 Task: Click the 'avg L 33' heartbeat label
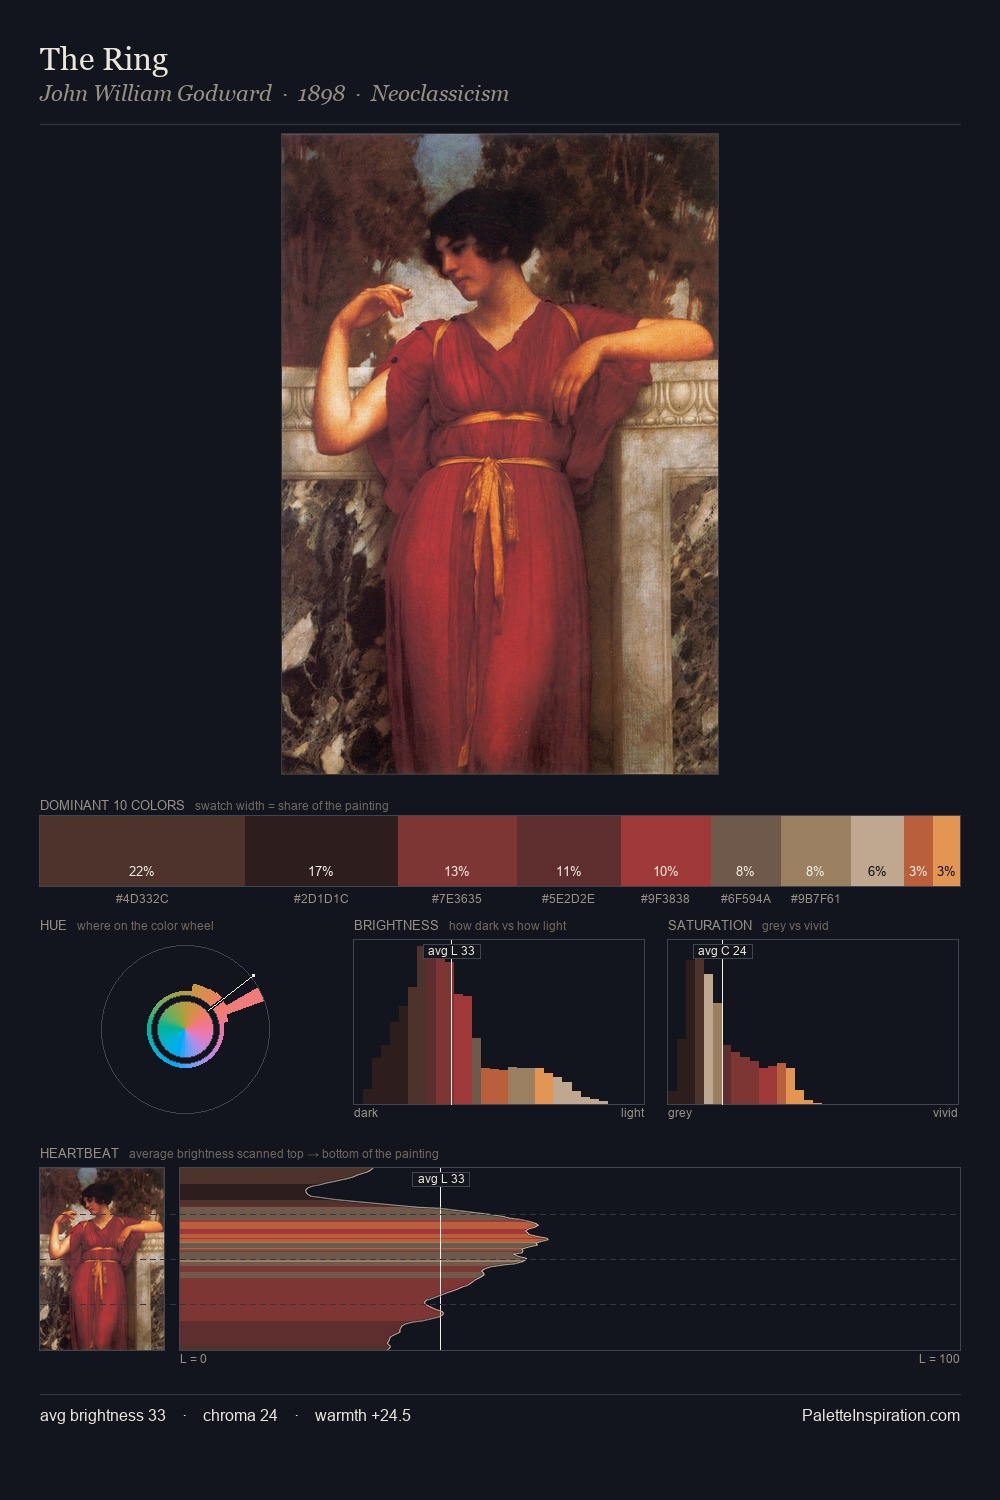coord(441,1179)
